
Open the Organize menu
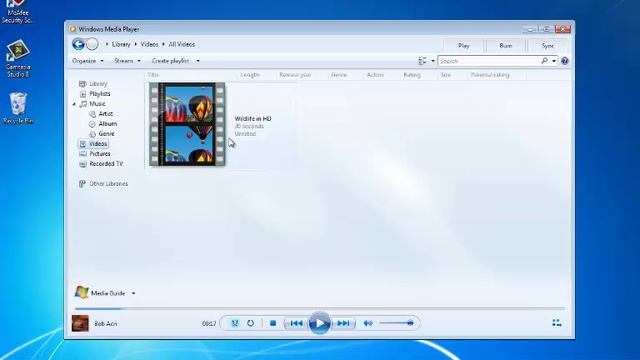tap(87, 61)
